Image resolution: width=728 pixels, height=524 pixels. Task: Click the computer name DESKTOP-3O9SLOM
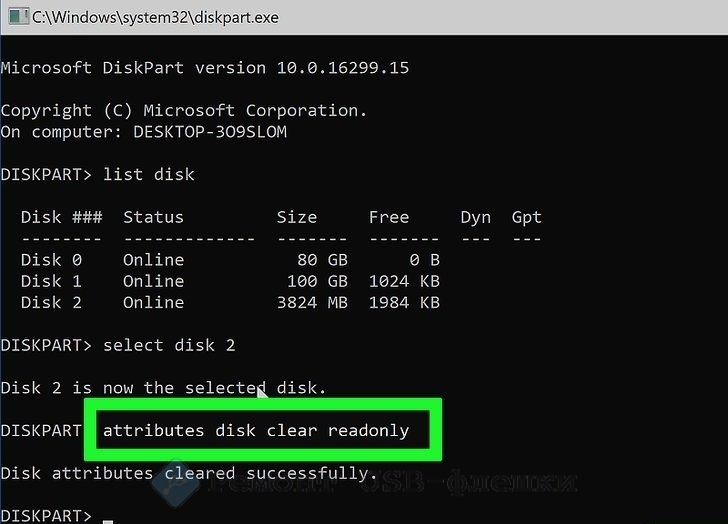[210, 132]
